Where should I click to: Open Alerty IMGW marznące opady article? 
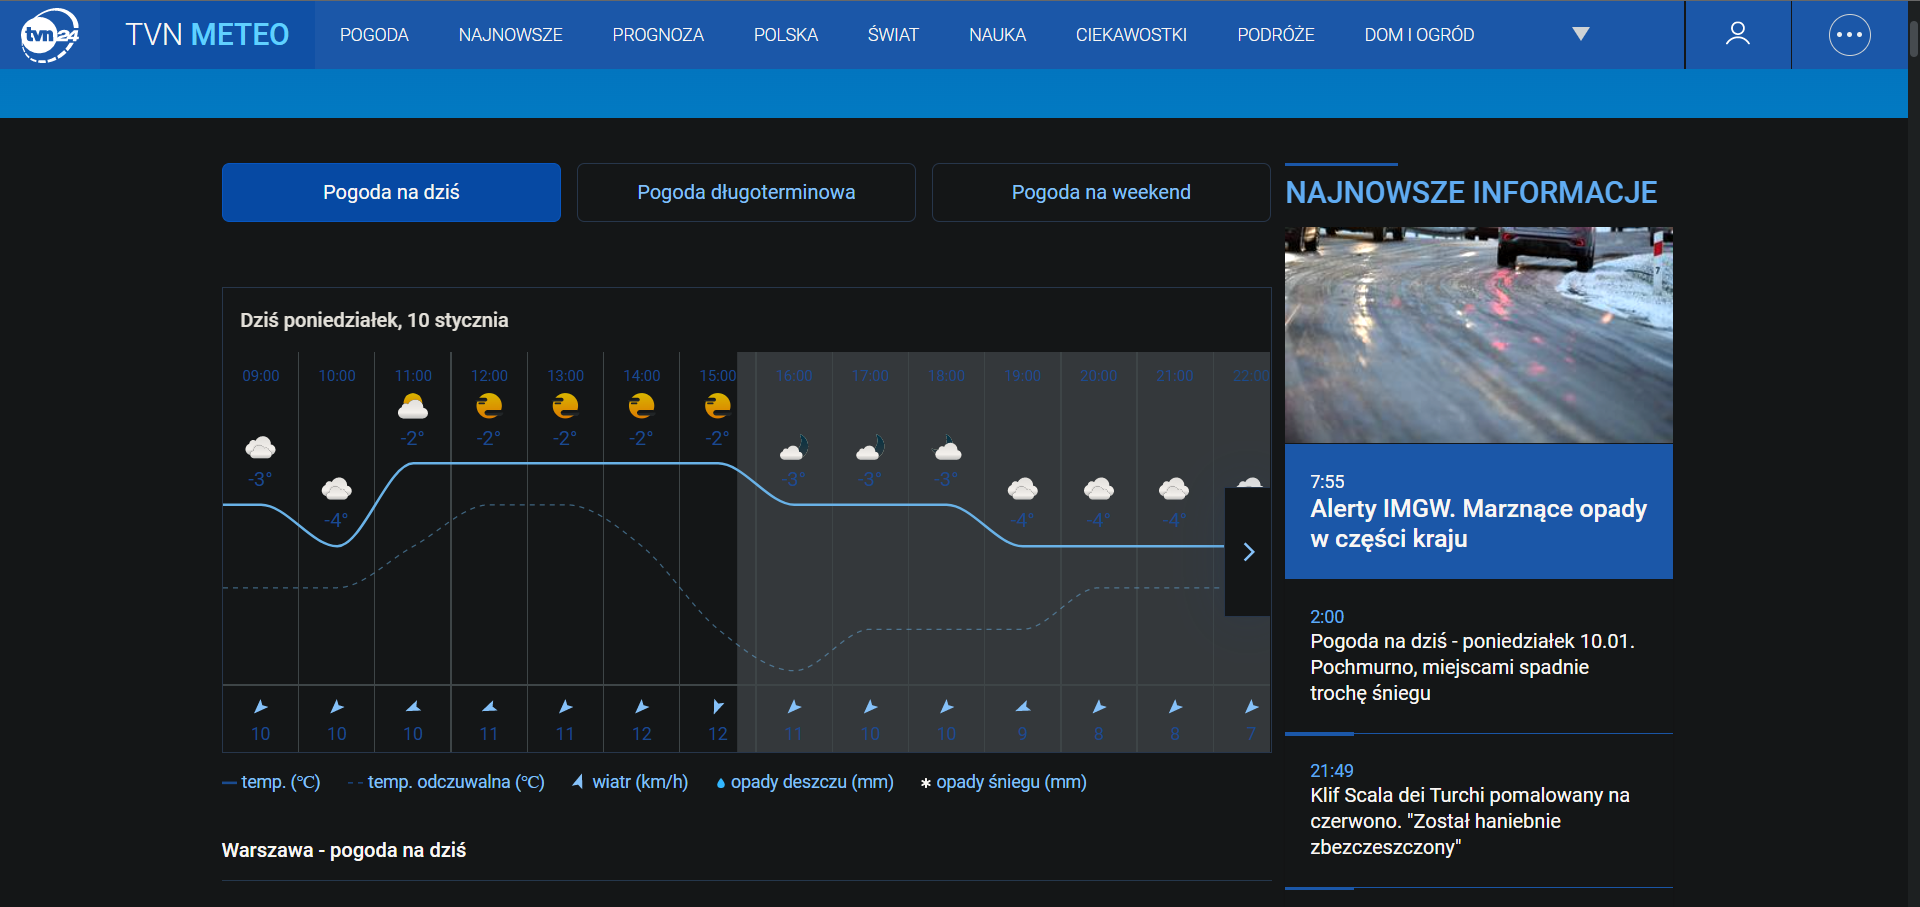(x=1478, y=523)
